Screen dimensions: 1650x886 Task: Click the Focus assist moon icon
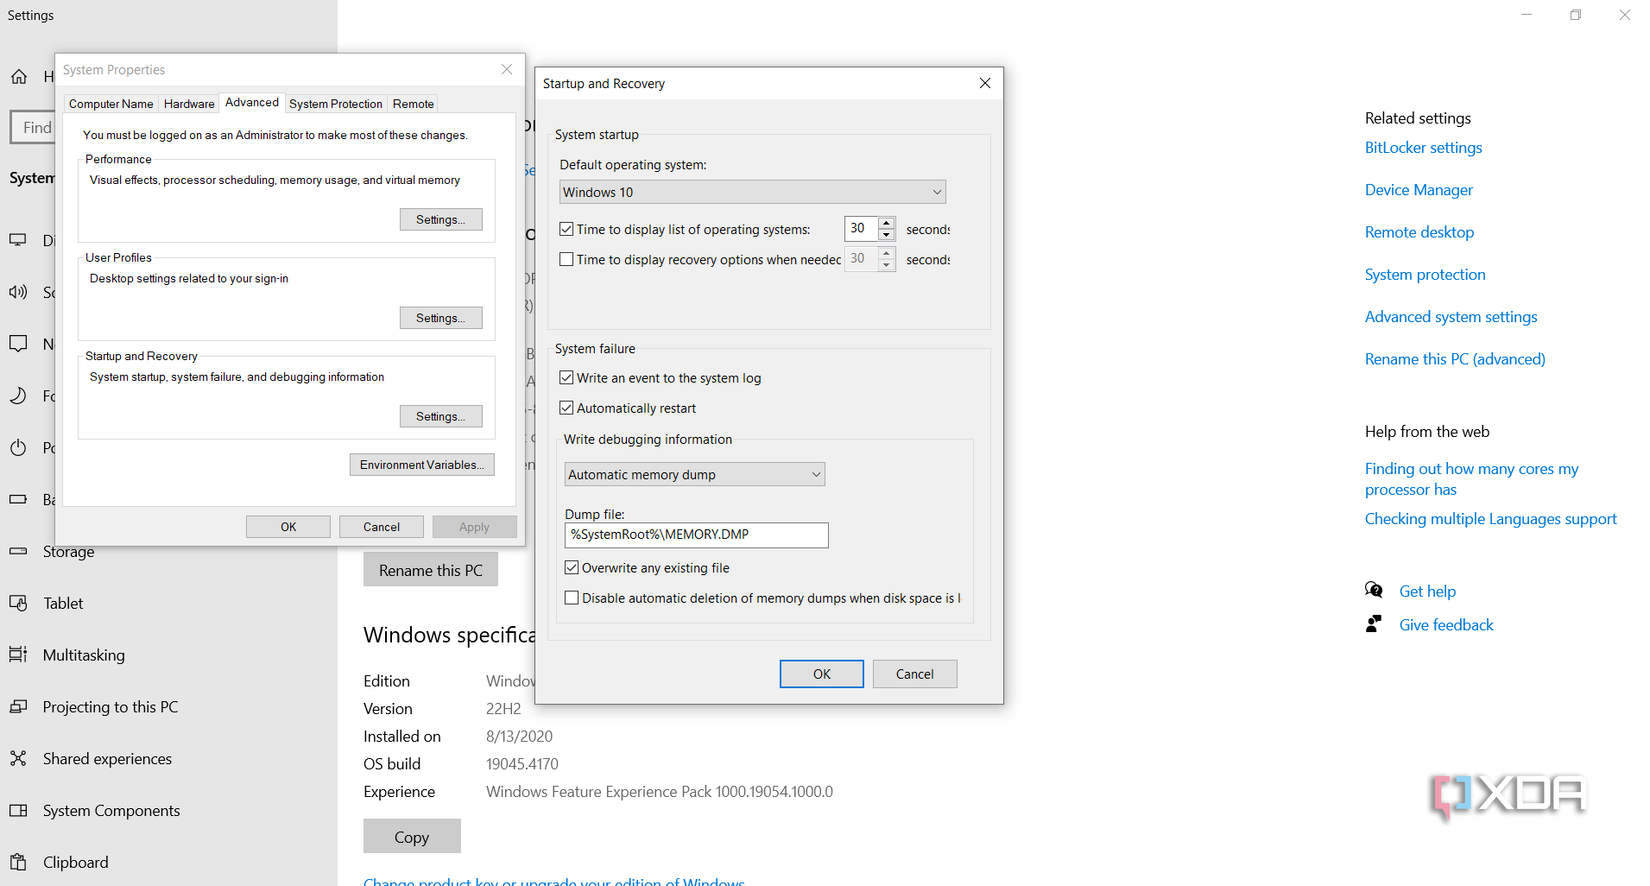pyautogui.click(x=18, y=396)
